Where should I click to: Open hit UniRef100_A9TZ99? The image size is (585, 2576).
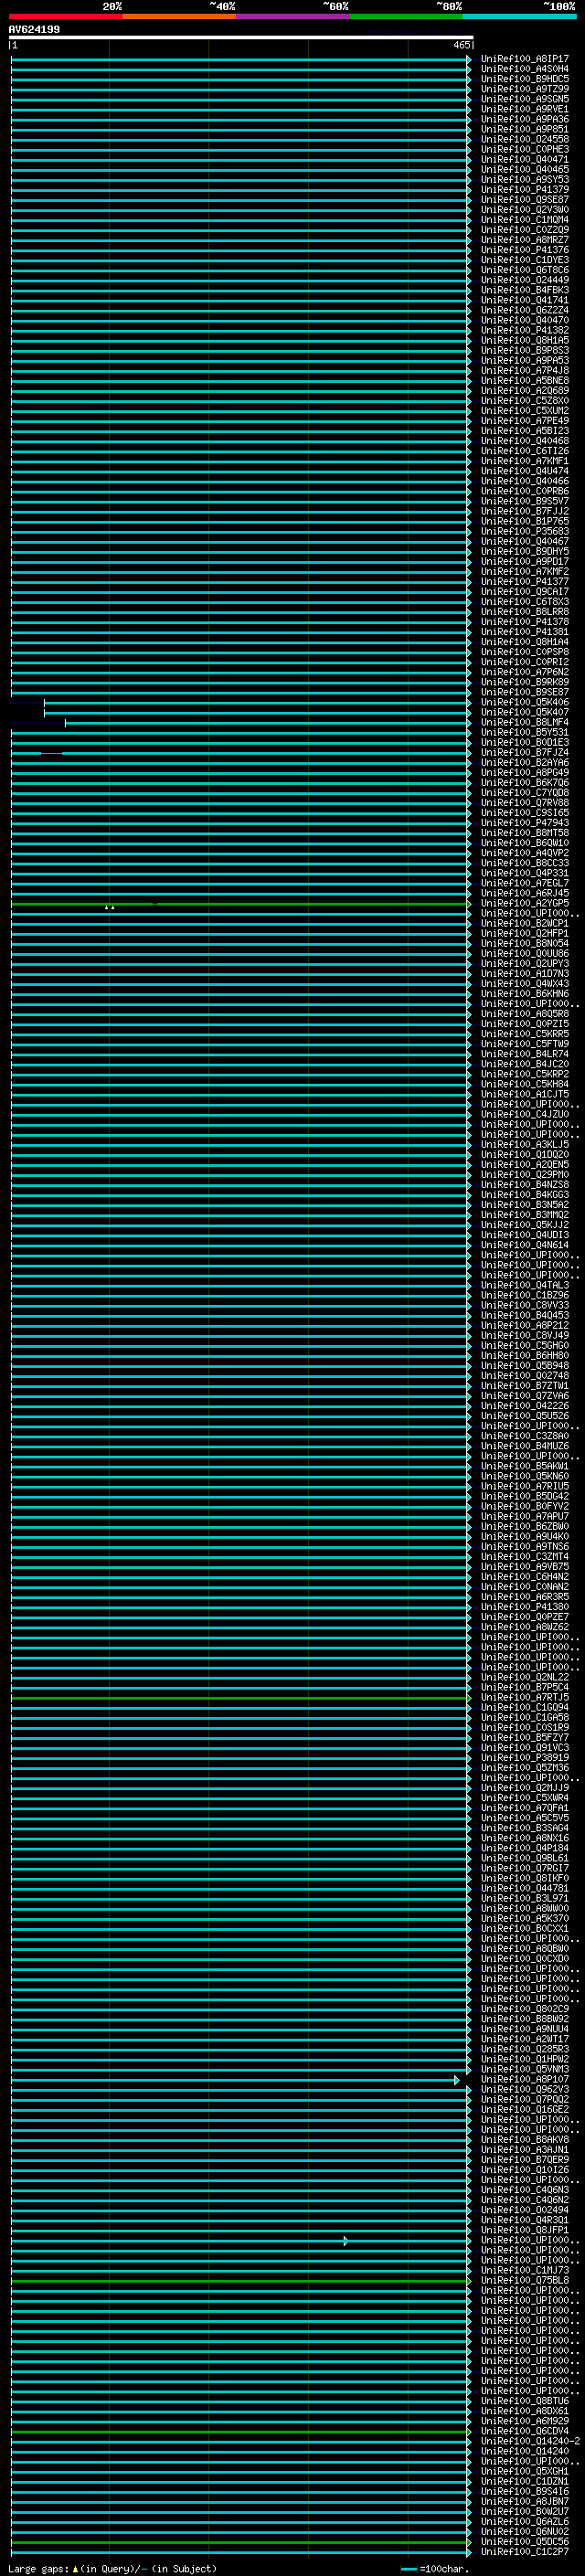pos(525,90)
